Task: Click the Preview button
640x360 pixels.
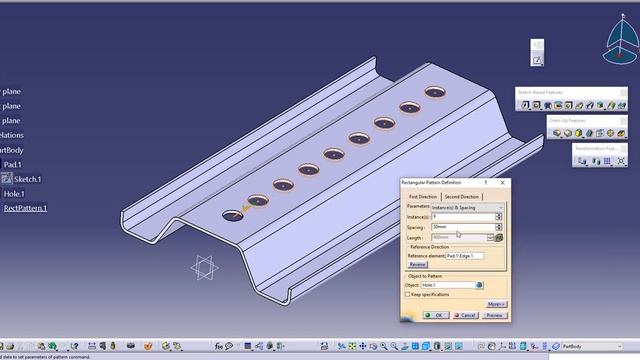Action: pyautogui.click(x=495, y=315)
